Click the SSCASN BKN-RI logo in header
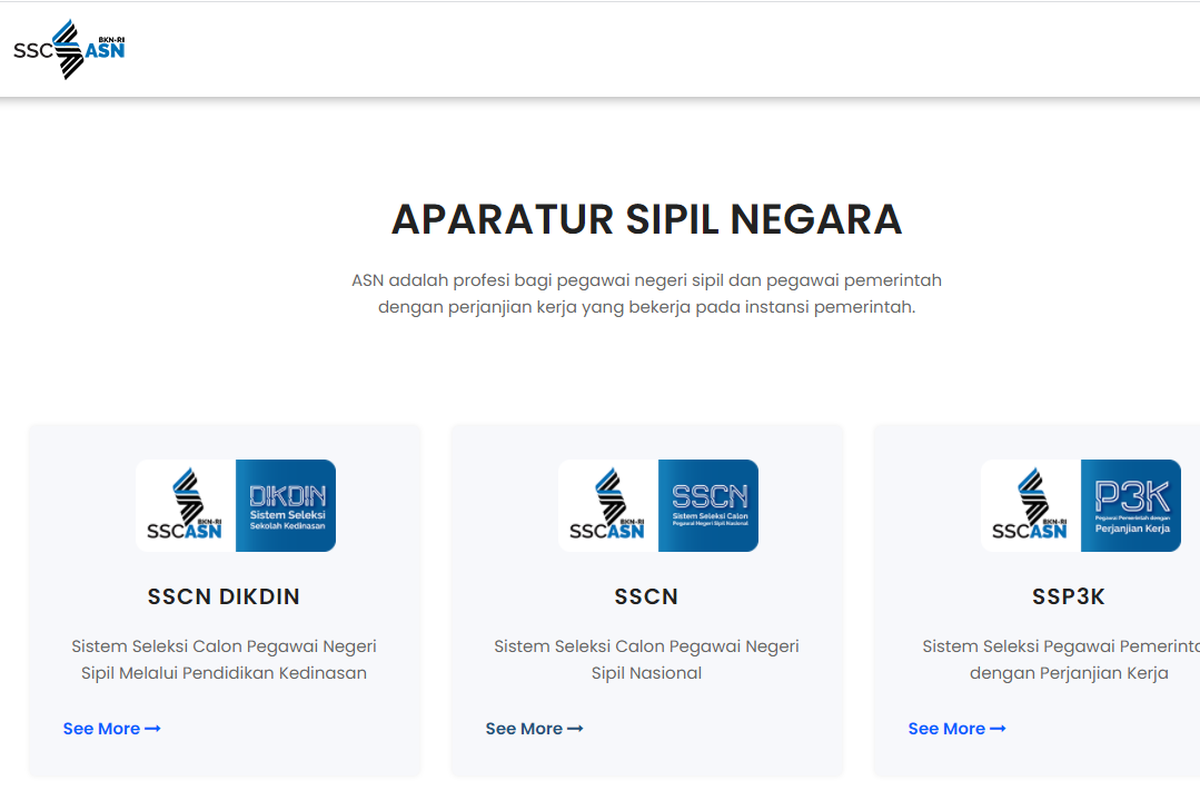 (x=69, y=49)
